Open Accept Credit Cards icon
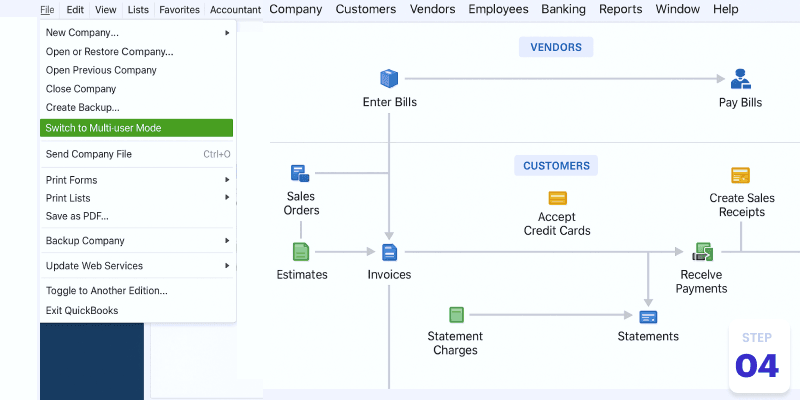Screen dimensions: 800x400 coord(557,198)
